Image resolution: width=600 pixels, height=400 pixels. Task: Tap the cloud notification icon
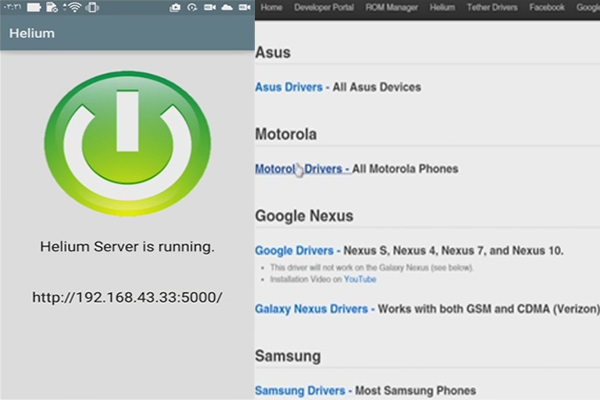coord(227,7)
